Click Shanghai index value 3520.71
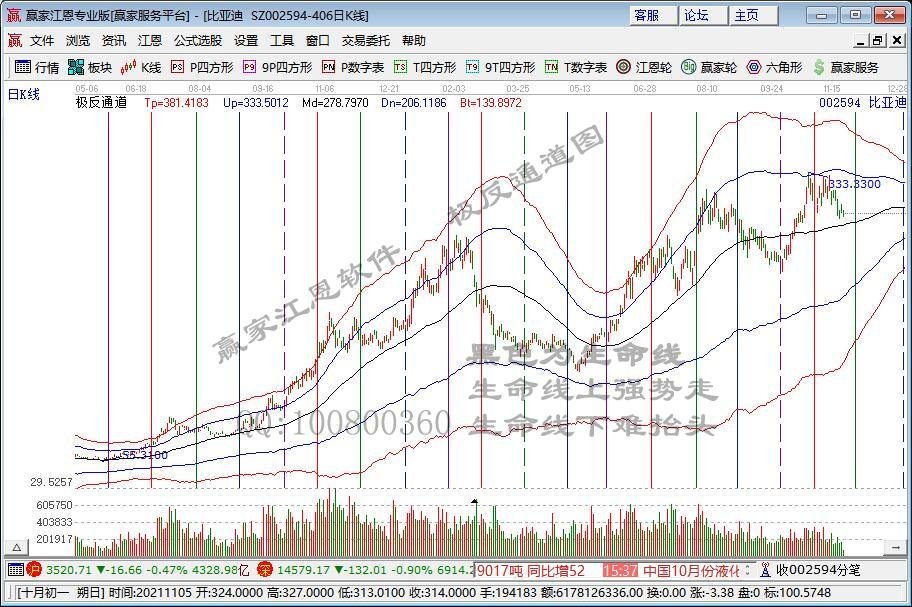The image size is (912, 607). (69, 570)
